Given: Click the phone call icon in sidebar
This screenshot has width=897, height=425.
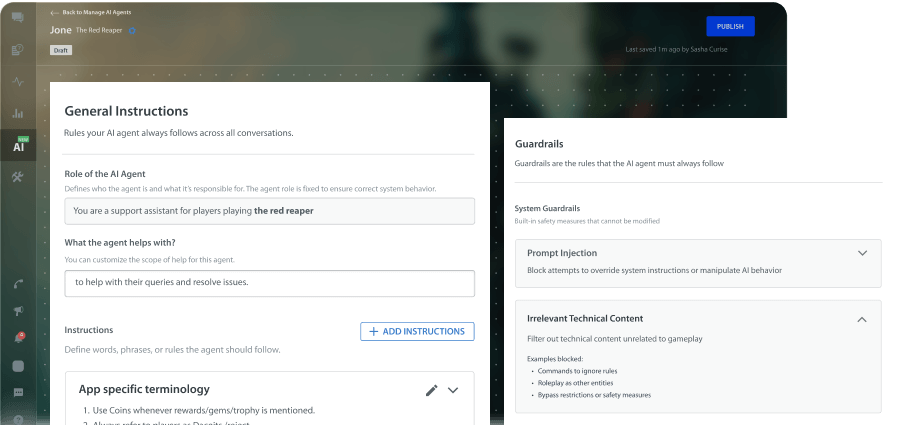Looking at the screenshot, I should [x=18, y=283].
